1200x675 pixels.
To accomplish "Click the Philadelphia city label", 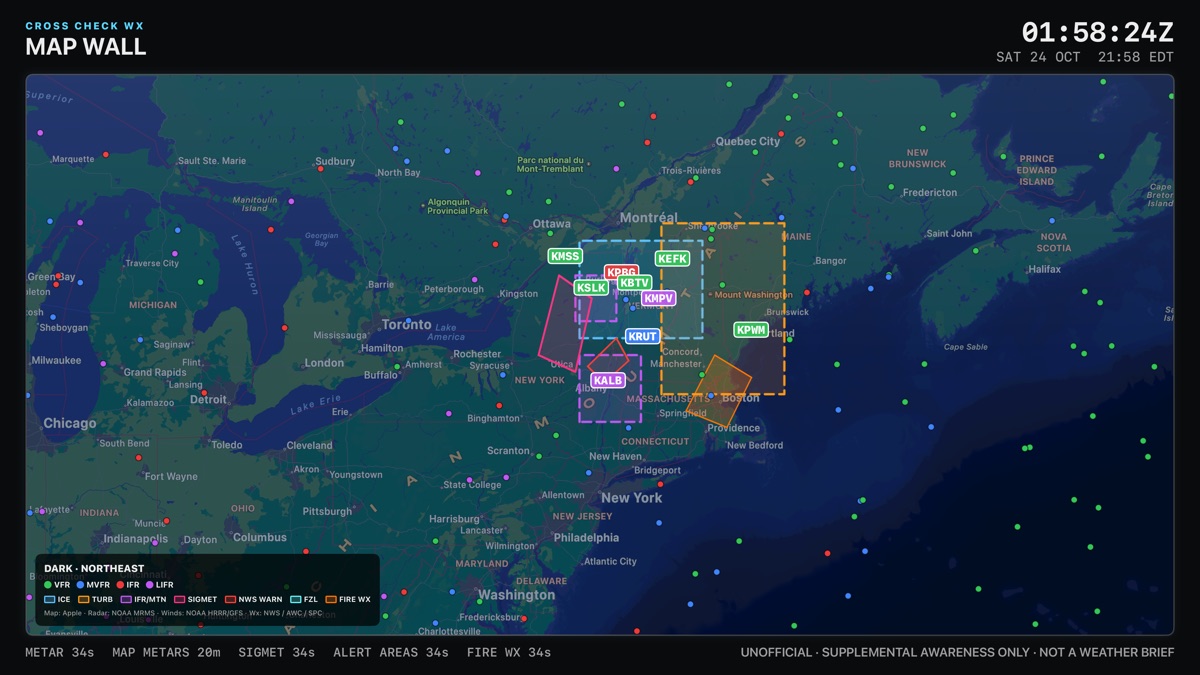I will (587, 536).
